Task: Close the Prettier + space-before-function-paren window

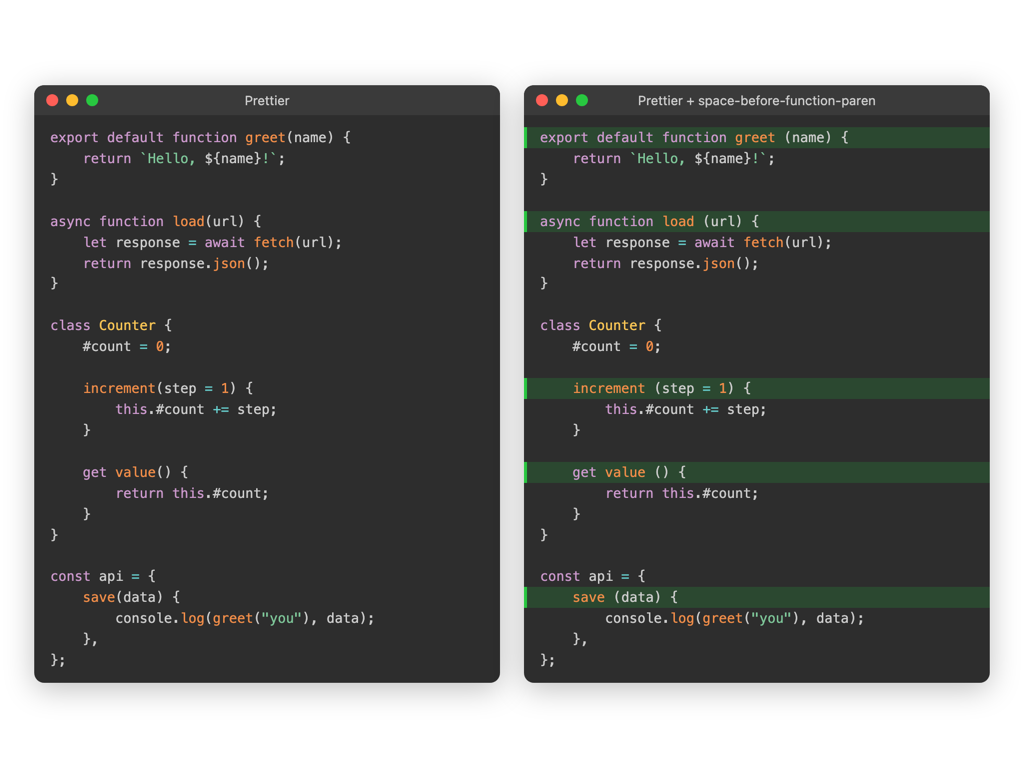Action: coord(542,100)
